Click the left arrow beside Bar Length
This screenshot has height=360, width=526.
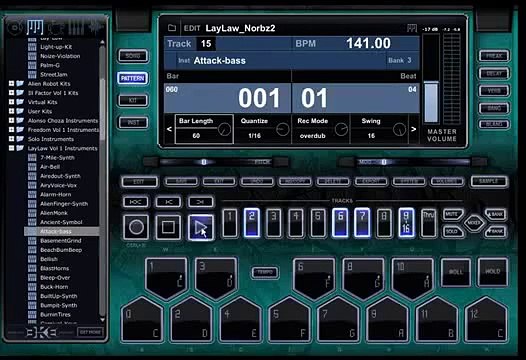(x=169, y=129)
